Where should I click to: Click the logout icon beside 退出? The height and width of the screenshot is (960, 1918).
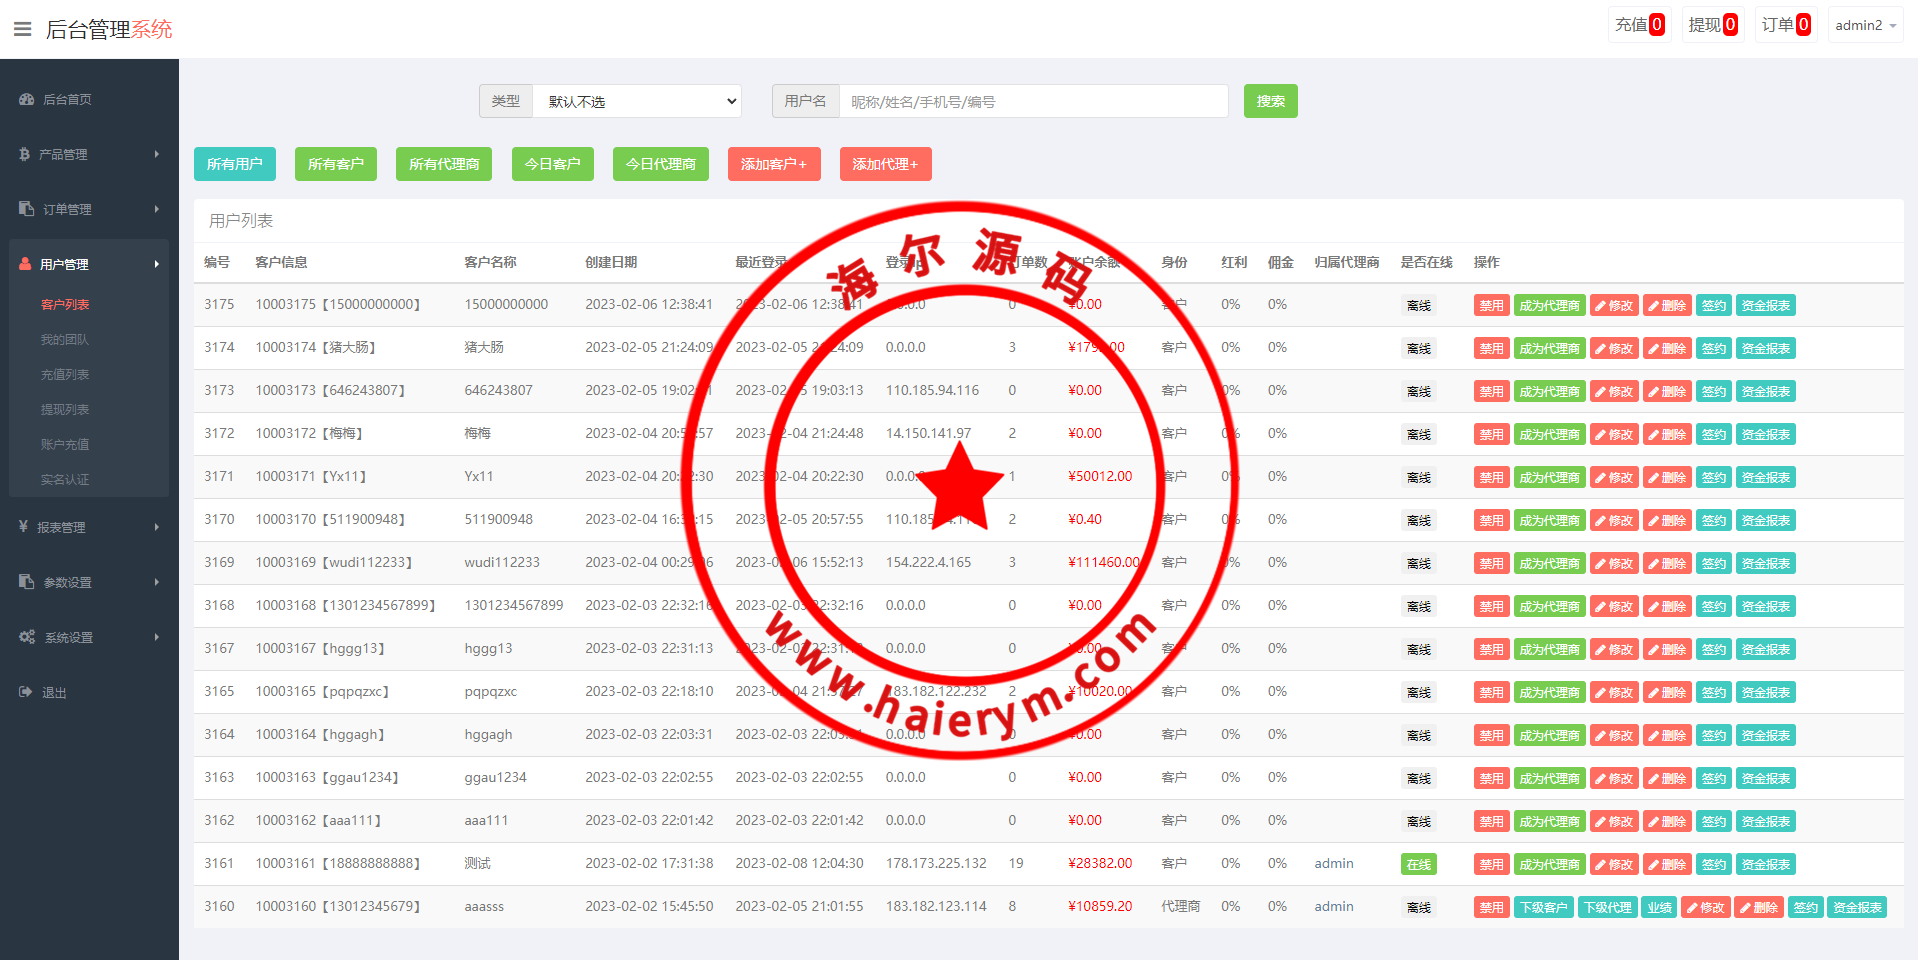25,692
